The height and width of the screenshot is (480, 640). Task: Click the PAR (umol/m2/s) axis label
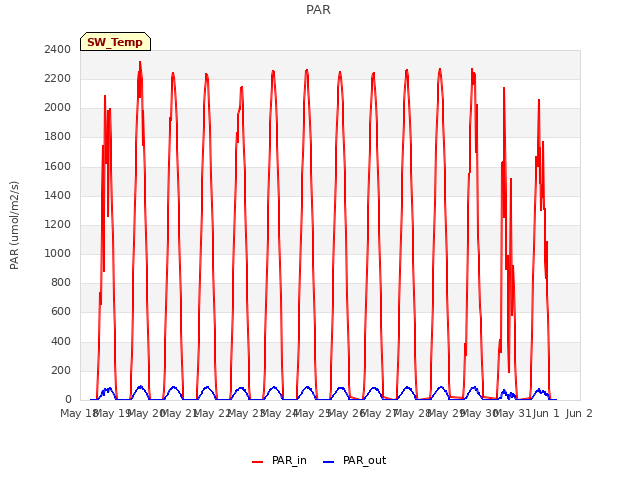14,225
